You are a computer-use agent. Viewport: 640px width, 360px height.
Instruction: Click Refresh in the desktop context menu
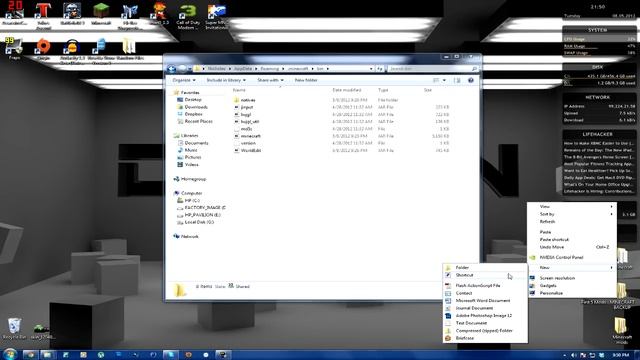[571, 222]
